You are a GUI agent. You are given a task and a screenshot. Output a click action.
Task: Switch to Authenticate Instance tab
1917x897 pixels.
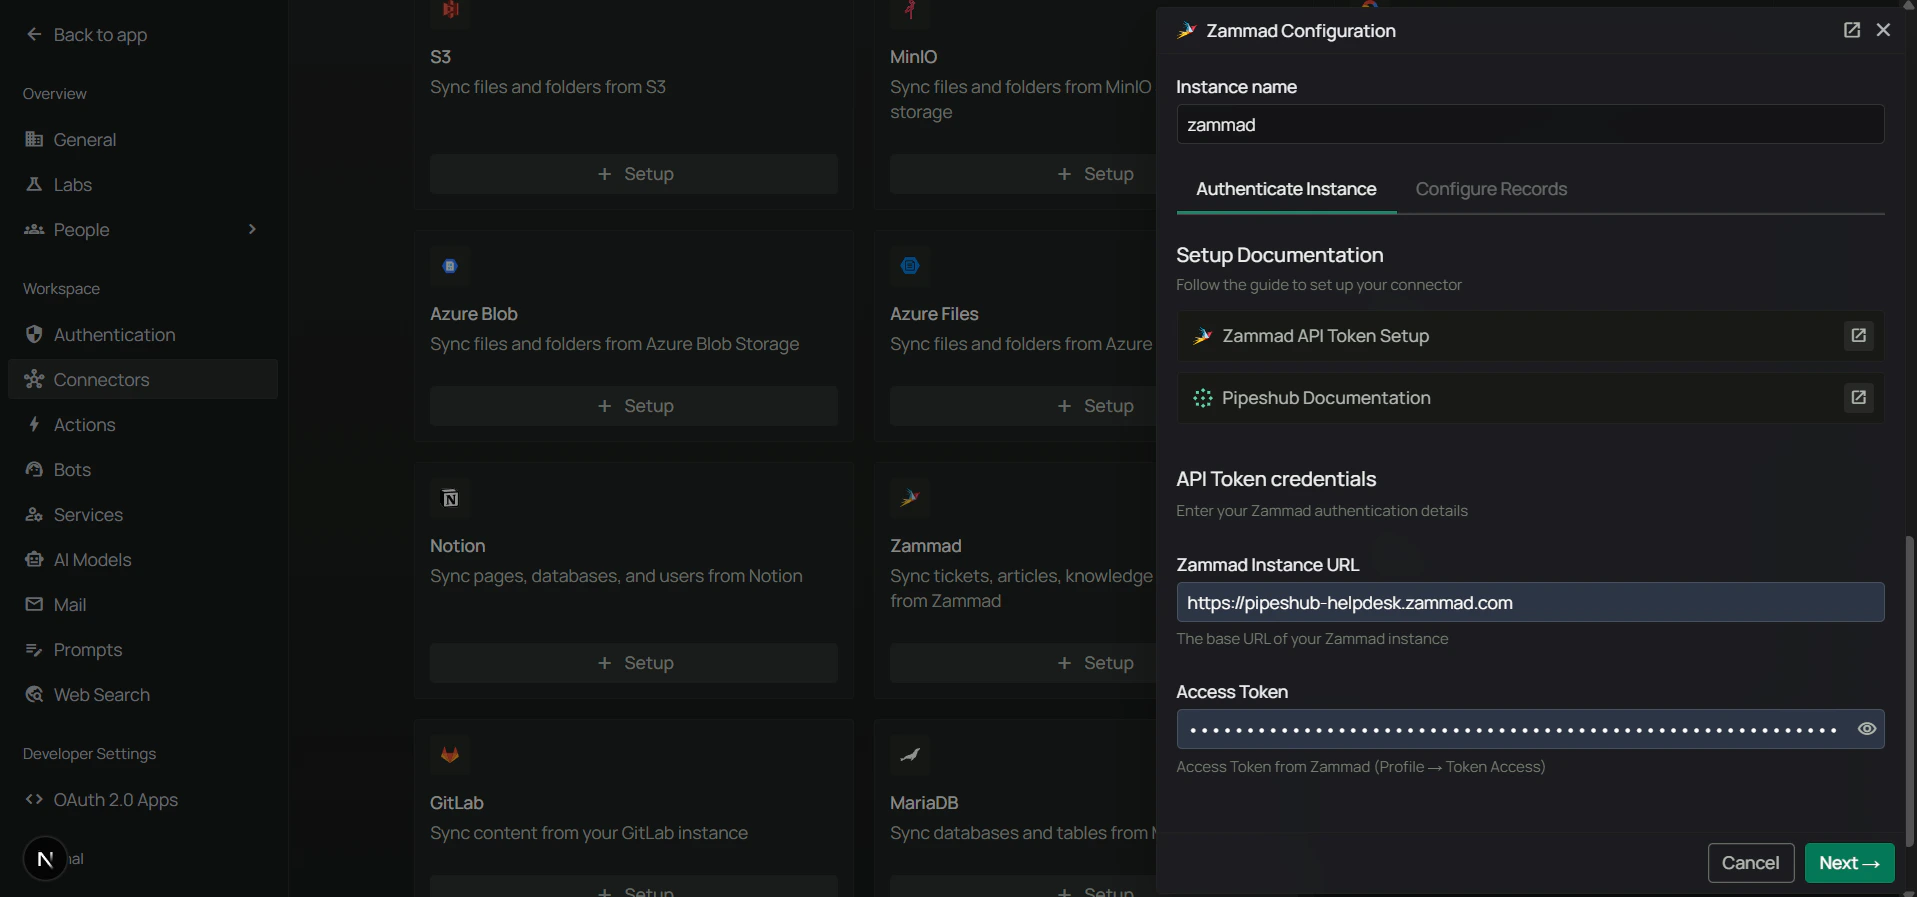[1286, 189]
